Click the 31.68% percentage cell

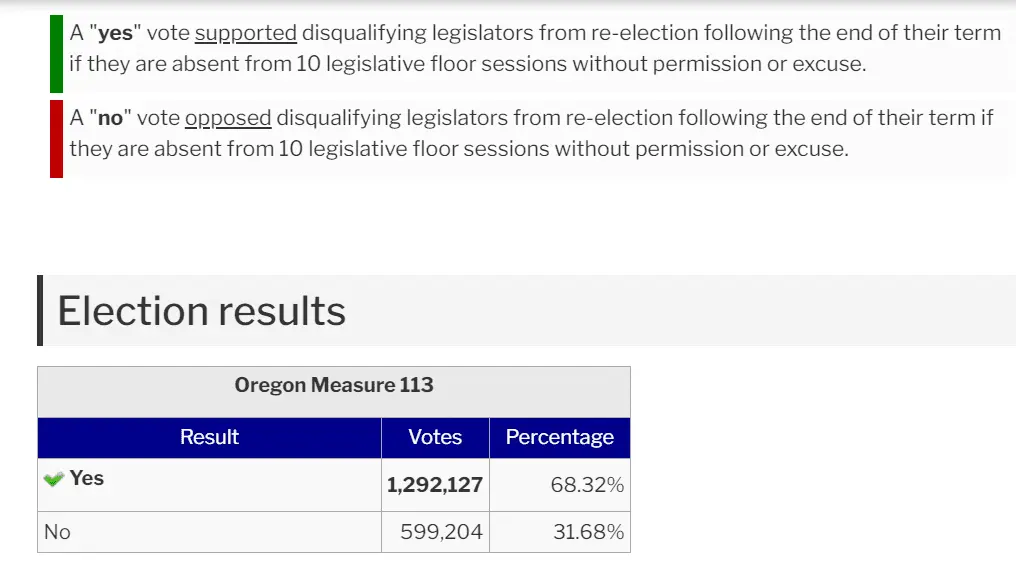[x=588, y=532]
